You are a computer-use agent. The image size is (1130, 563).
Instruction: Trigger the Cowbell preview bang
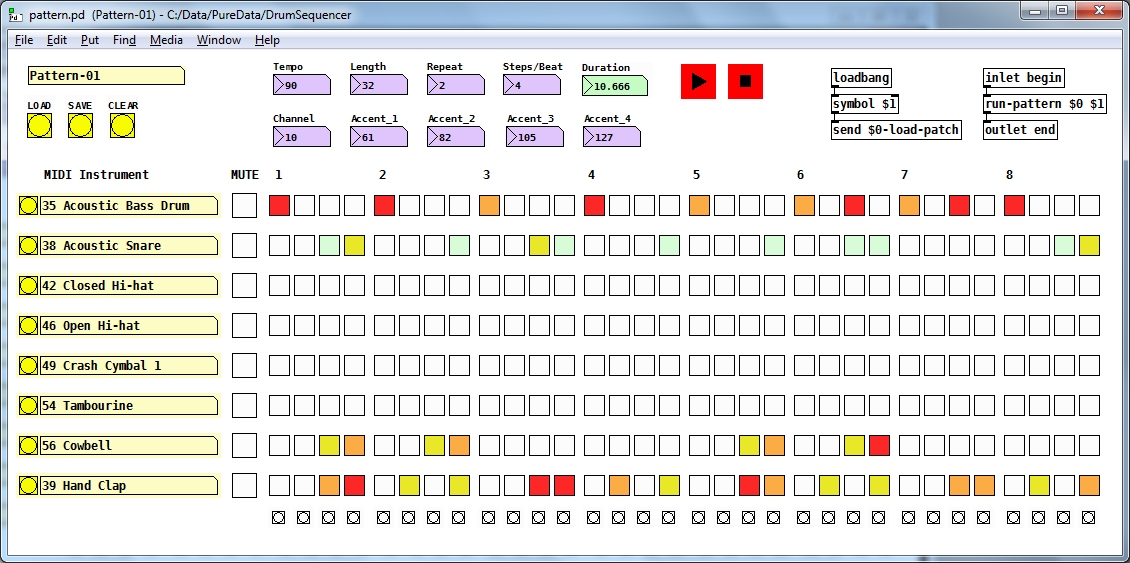pos(28,445)
